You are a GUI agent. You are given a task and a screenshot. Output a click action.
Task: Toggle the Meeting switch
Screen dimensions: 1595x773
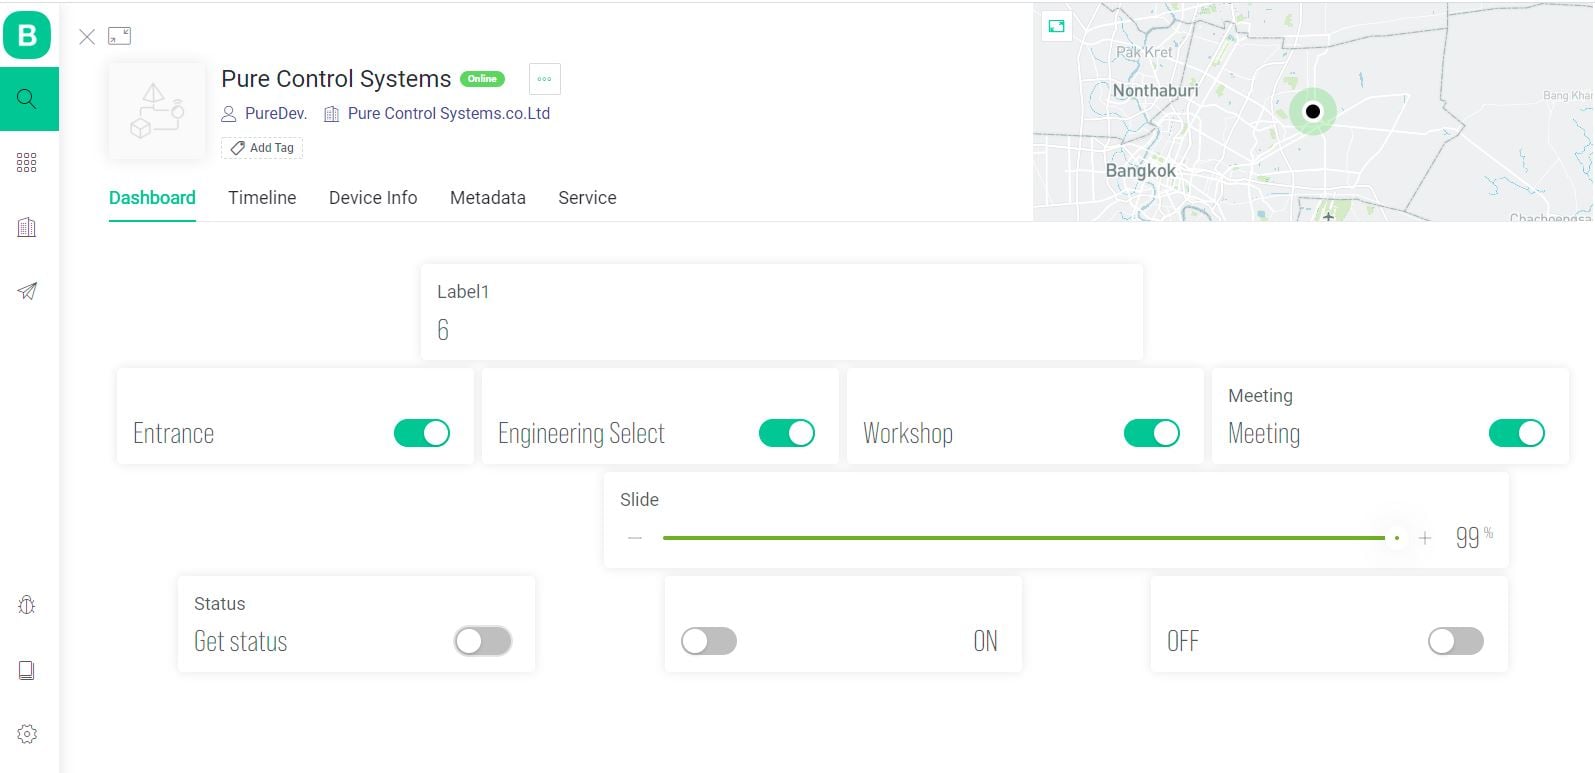1517,433
